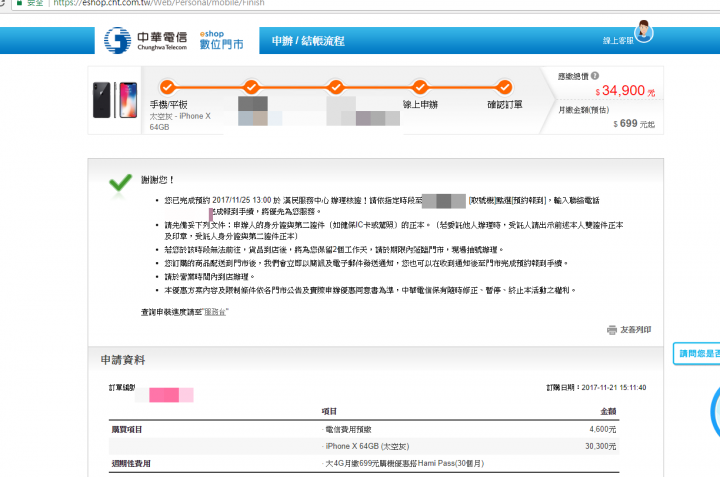Screen dimensions: 720x477
Task: Click the 購買項目 row header
Action: click(127, 429)
